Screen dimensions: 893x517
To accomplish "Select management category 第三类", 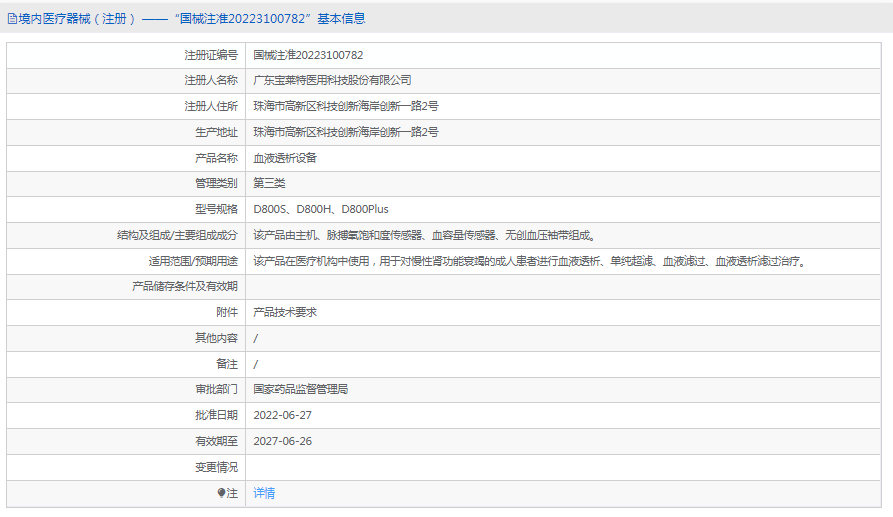I will click(x=269, y=183).
